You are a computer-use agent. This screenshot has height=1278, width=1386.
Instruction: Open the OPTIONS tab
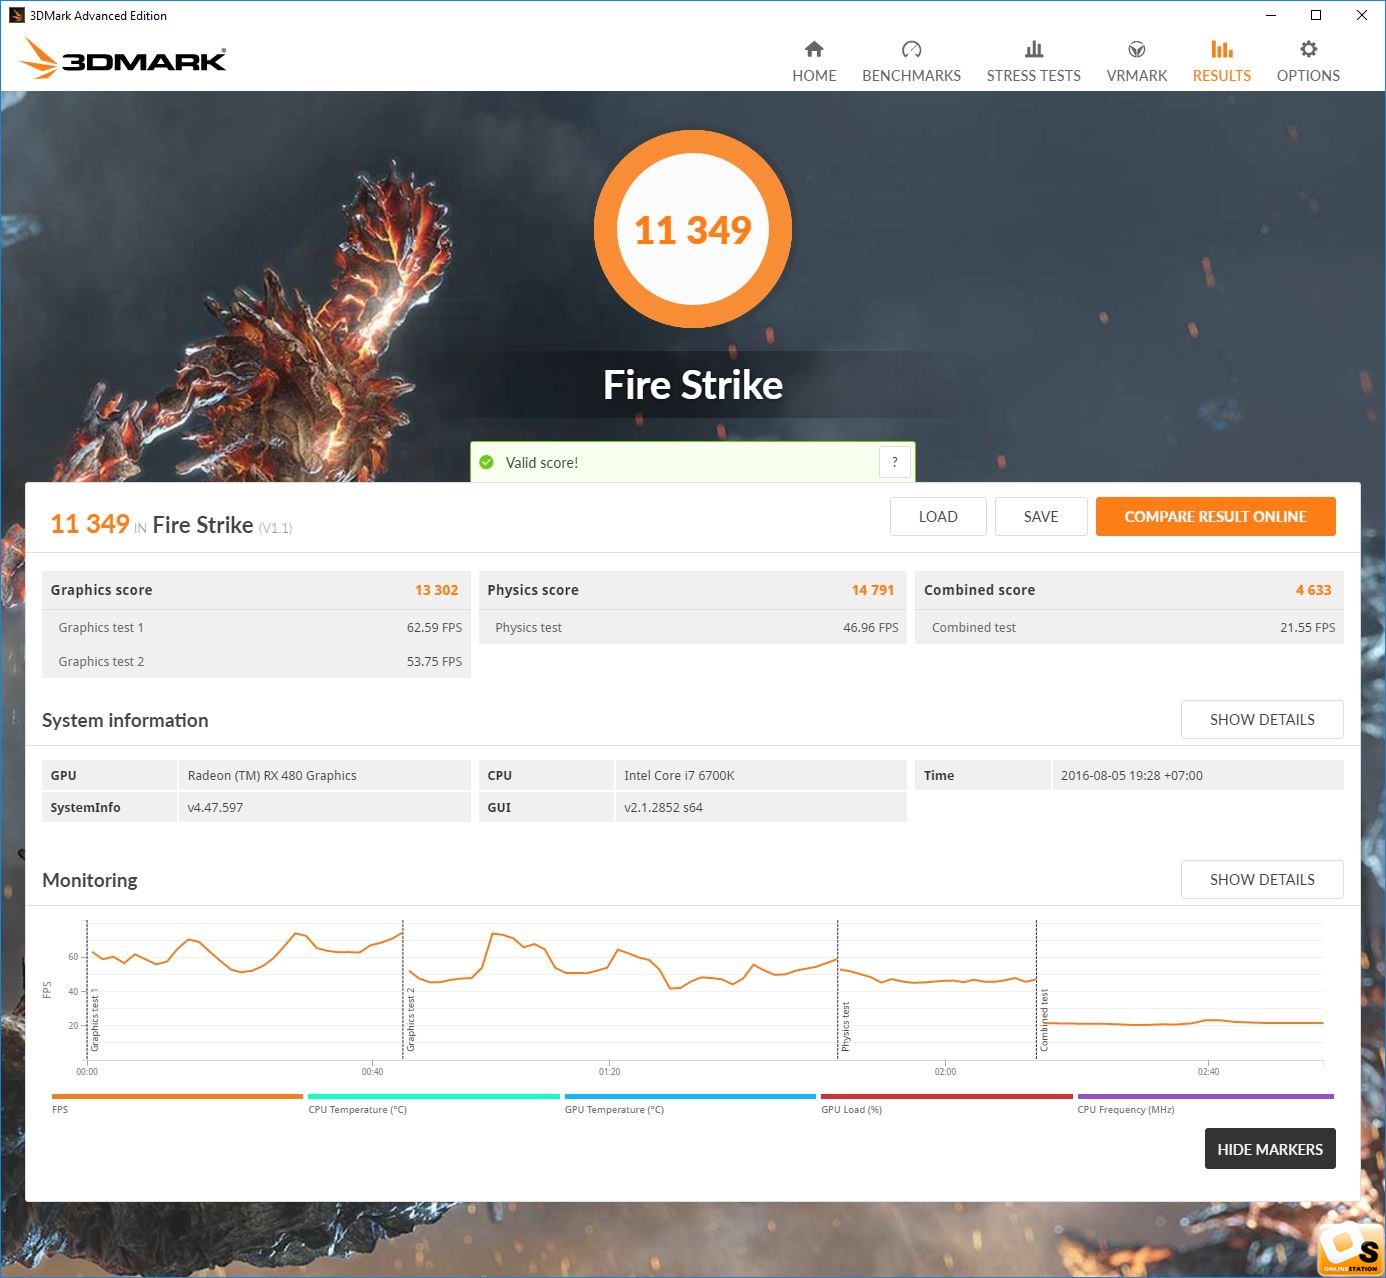click(1308, 76)
